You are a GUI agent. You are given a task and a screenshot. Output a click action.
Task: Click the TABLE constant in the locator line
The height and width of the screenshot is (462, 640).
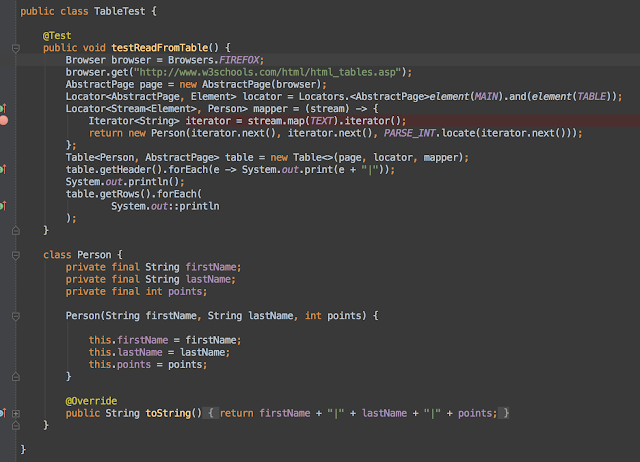591,96
